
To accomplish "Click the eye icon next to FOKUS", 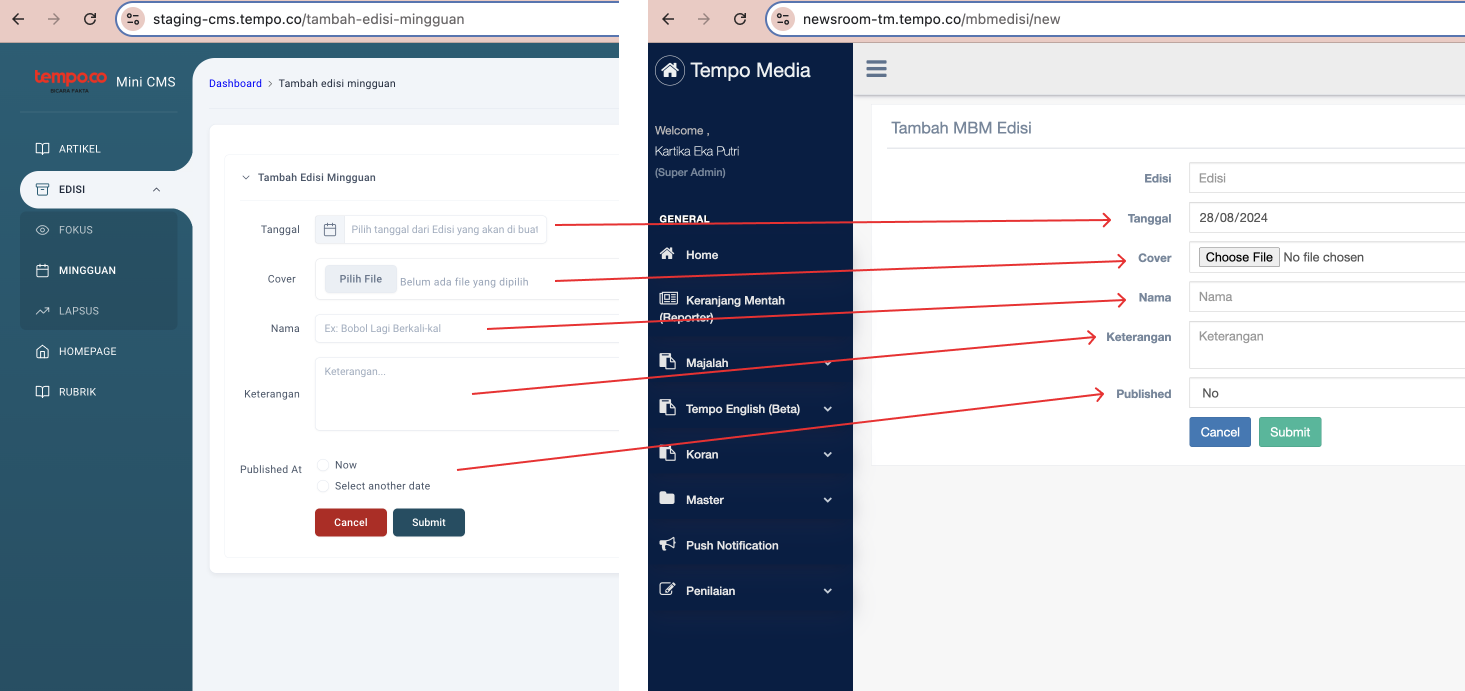I will 42,230.
